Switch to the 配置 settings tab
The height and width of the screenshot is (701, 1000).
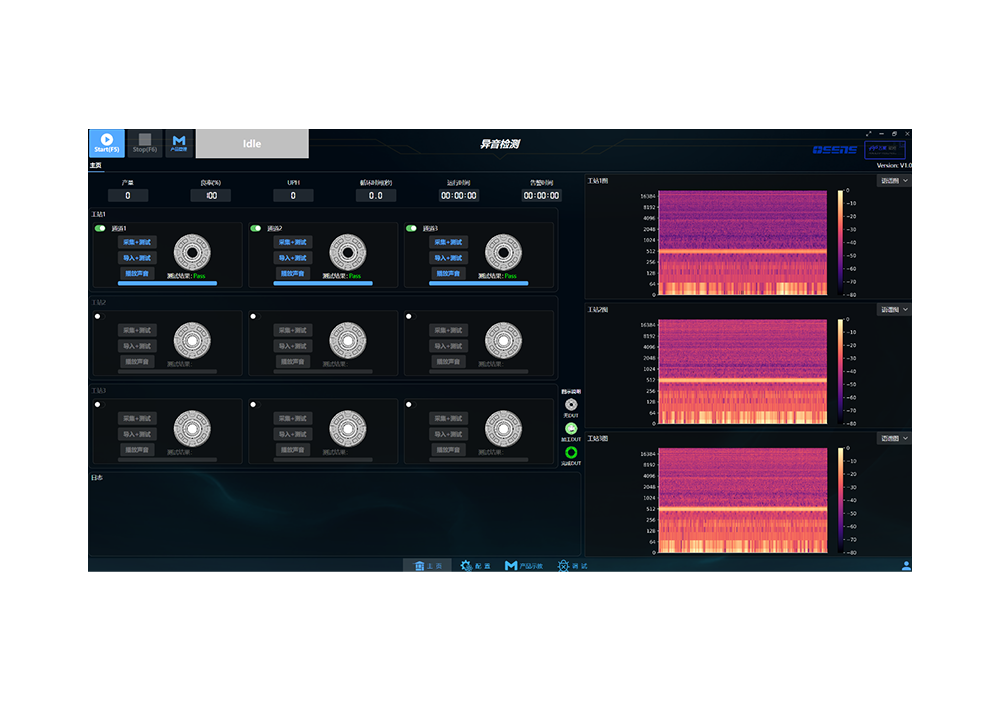click(476, 566)
